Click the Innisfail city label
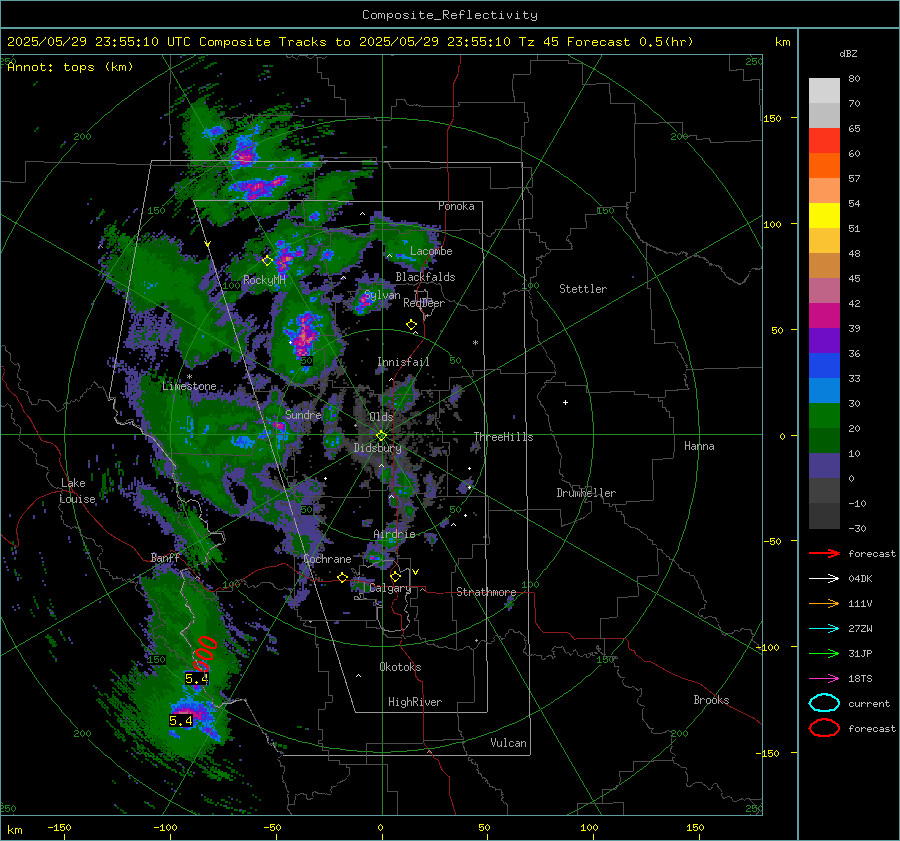The height and width of the screenshot is (841, 900). pyautogui.click(x=403, y=362)
